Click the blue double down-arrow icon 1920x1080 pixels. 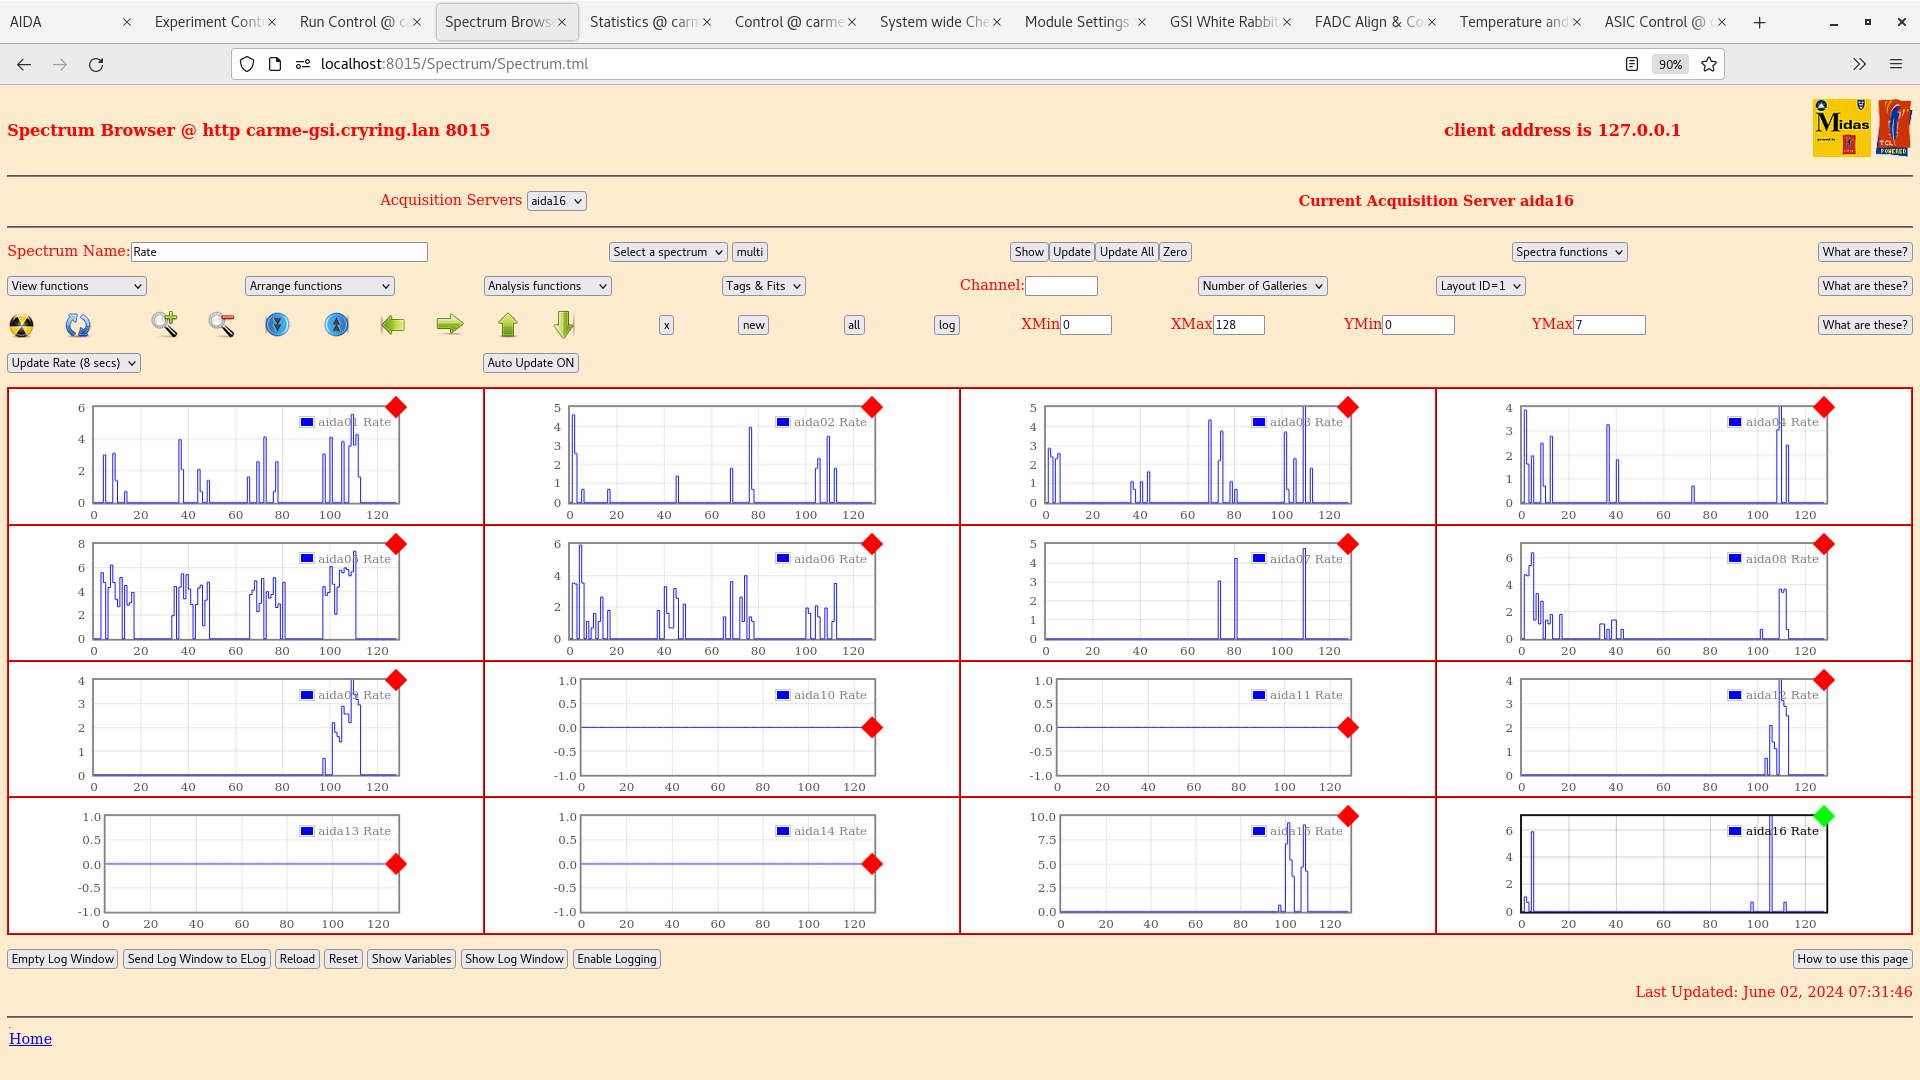(277, 324)
